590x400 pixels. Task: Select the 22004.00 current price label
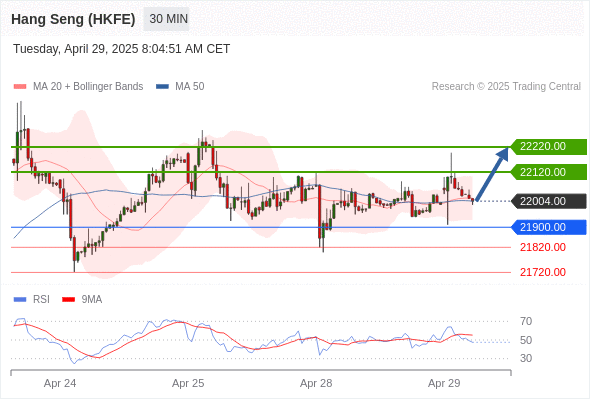549,201
